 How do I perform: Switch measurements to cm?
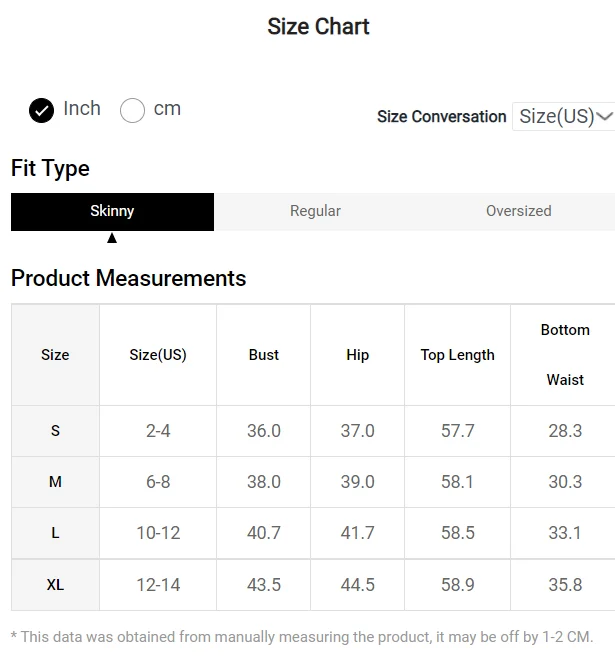point(132,110)
